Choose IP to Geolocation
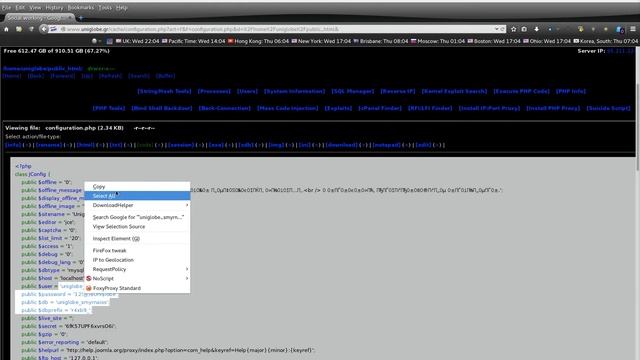This screenshot has height=360, width=640. click(x=137, y=260)
